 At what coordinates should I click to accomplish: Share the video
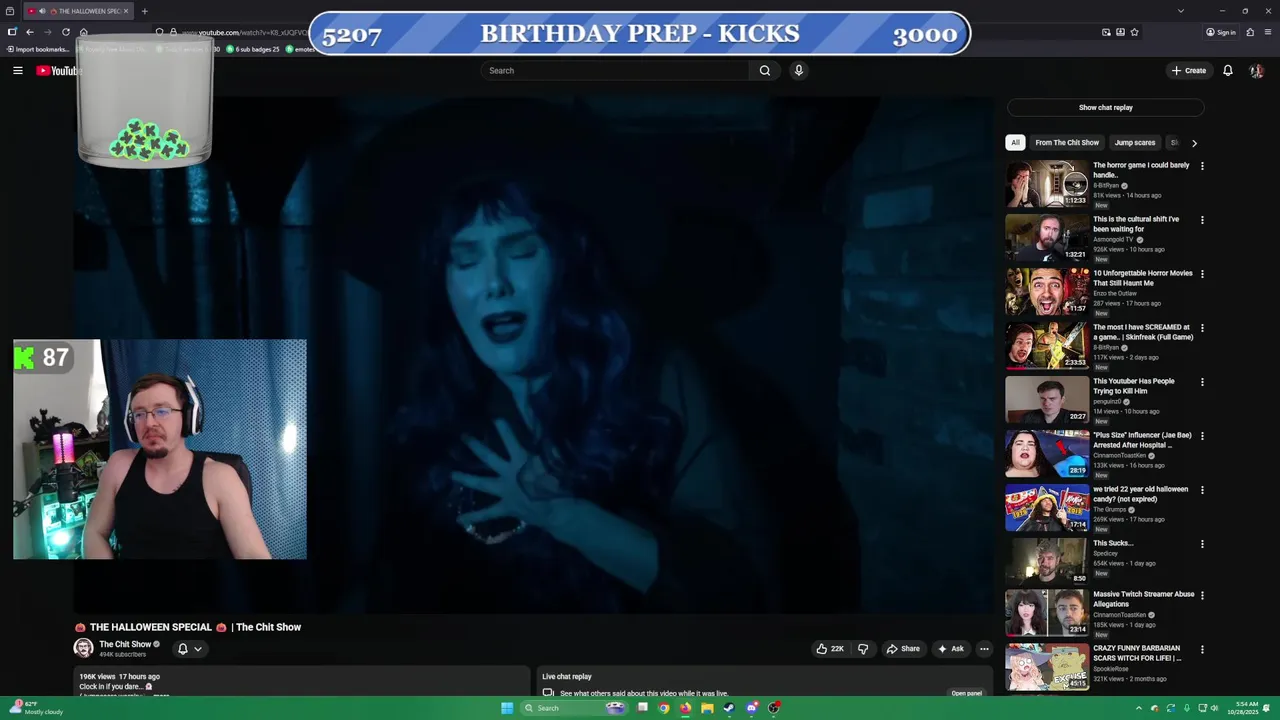[903, 648]
